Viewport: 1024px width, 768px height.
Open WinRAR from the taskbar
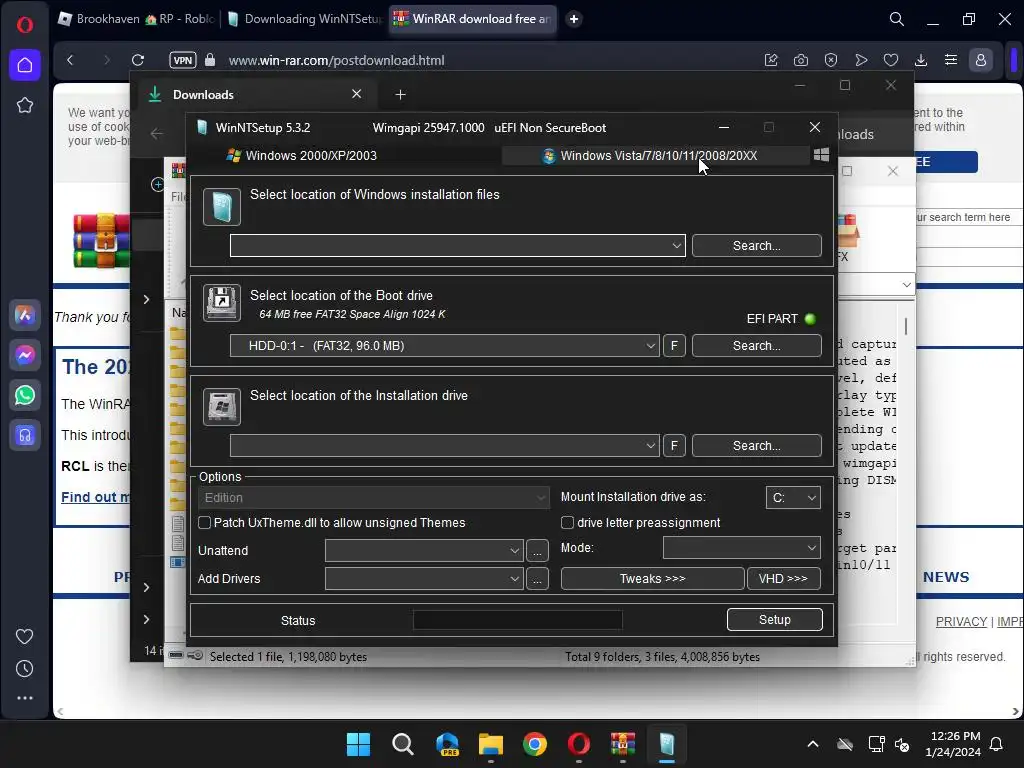622,744
